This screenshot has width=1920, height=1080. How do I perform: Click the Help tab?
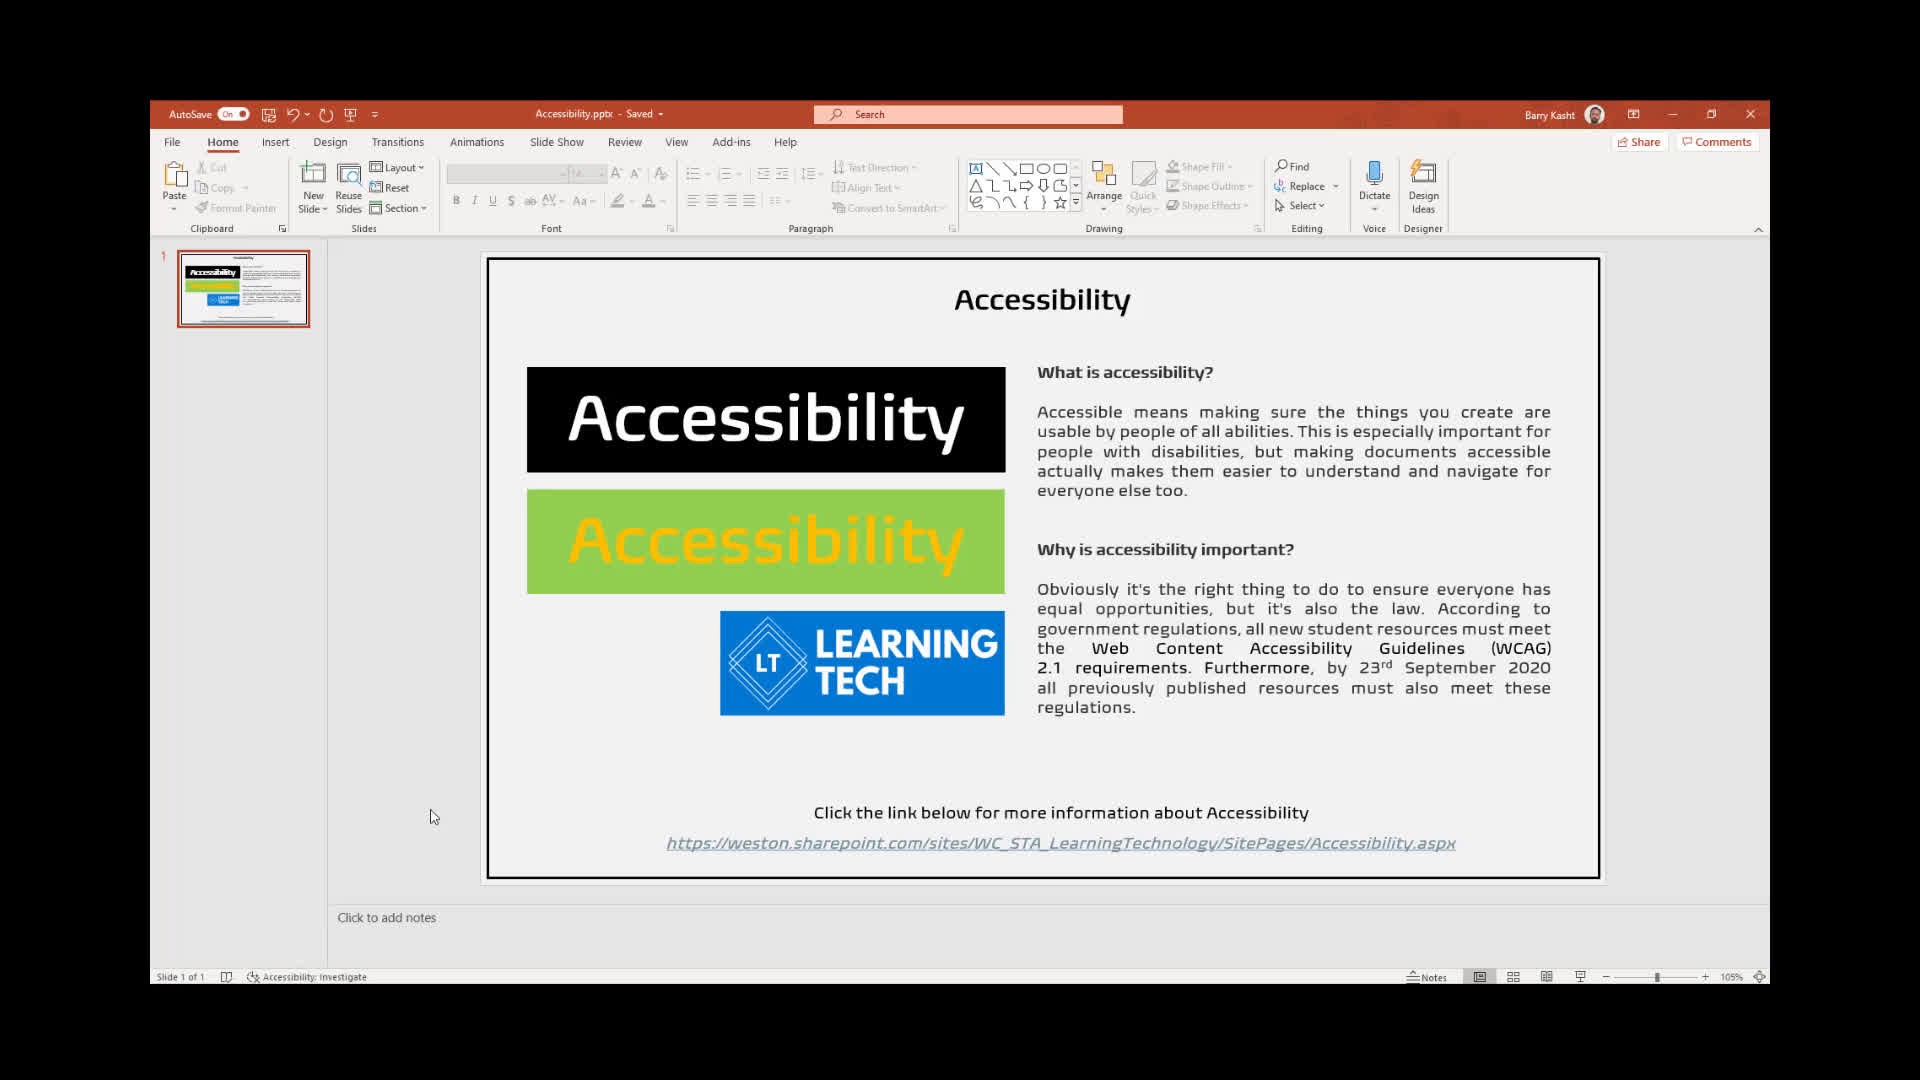pos(785,142)
